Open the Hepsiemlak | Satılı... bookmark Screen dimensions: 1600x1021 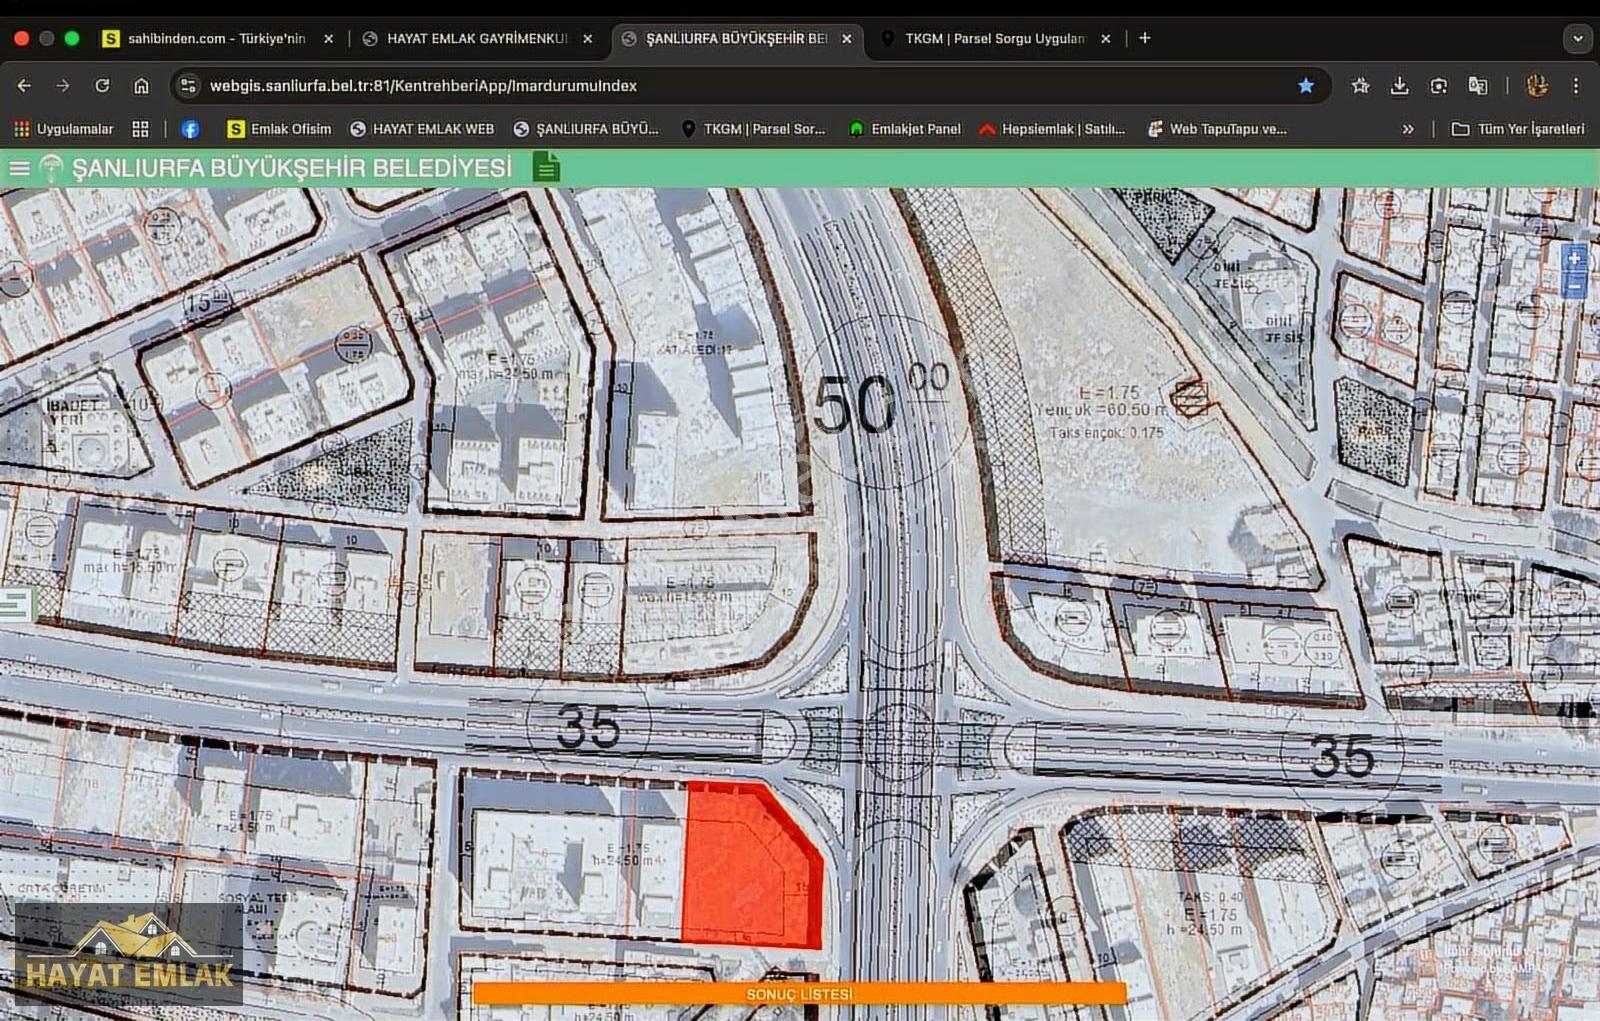pos(1052,129)
